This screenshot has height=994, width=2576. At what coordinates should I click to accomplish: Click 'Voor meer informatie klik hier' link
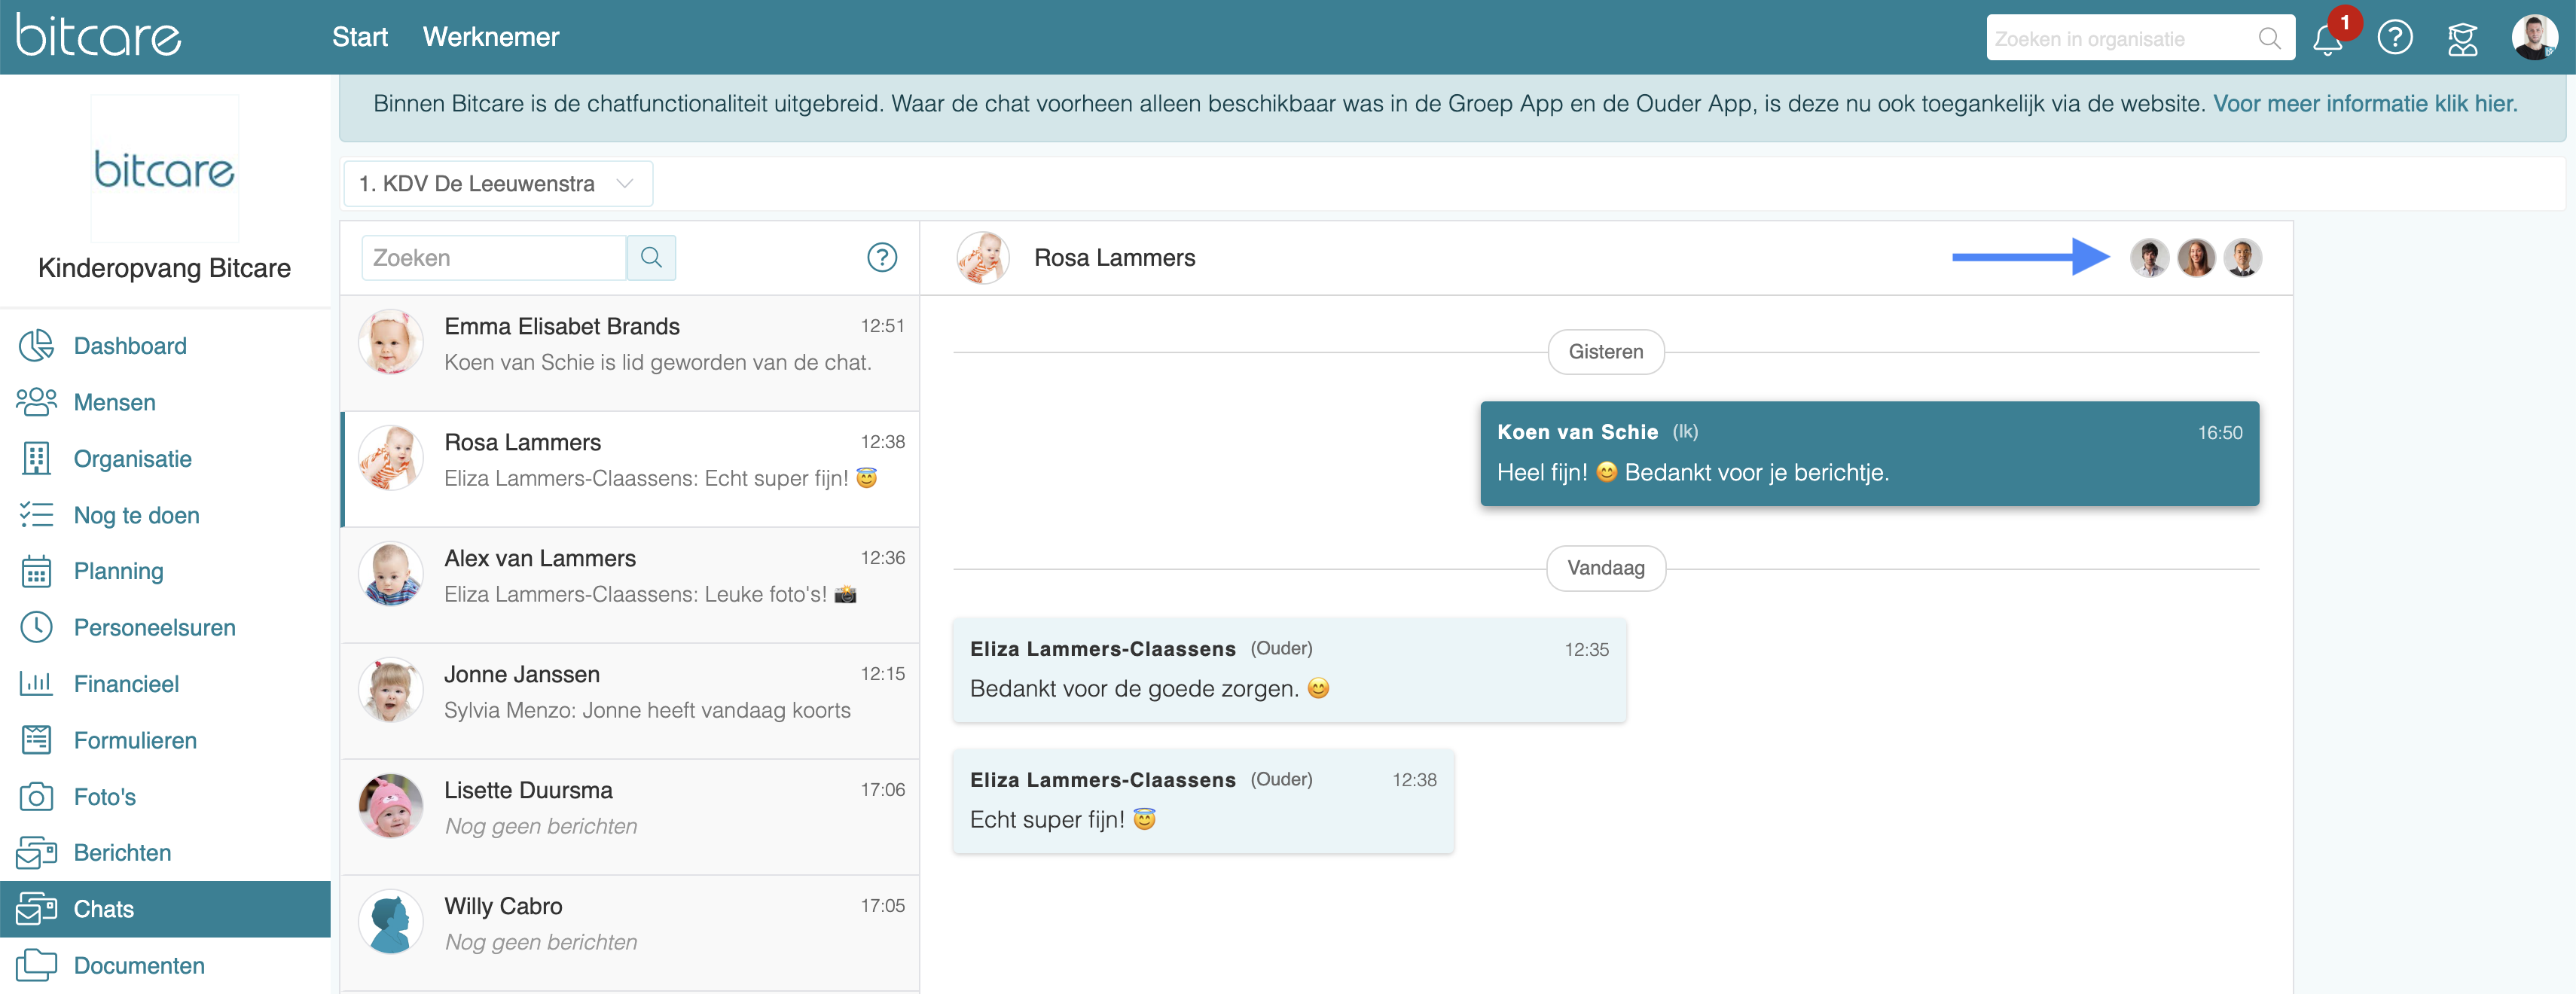[2364, 104]
